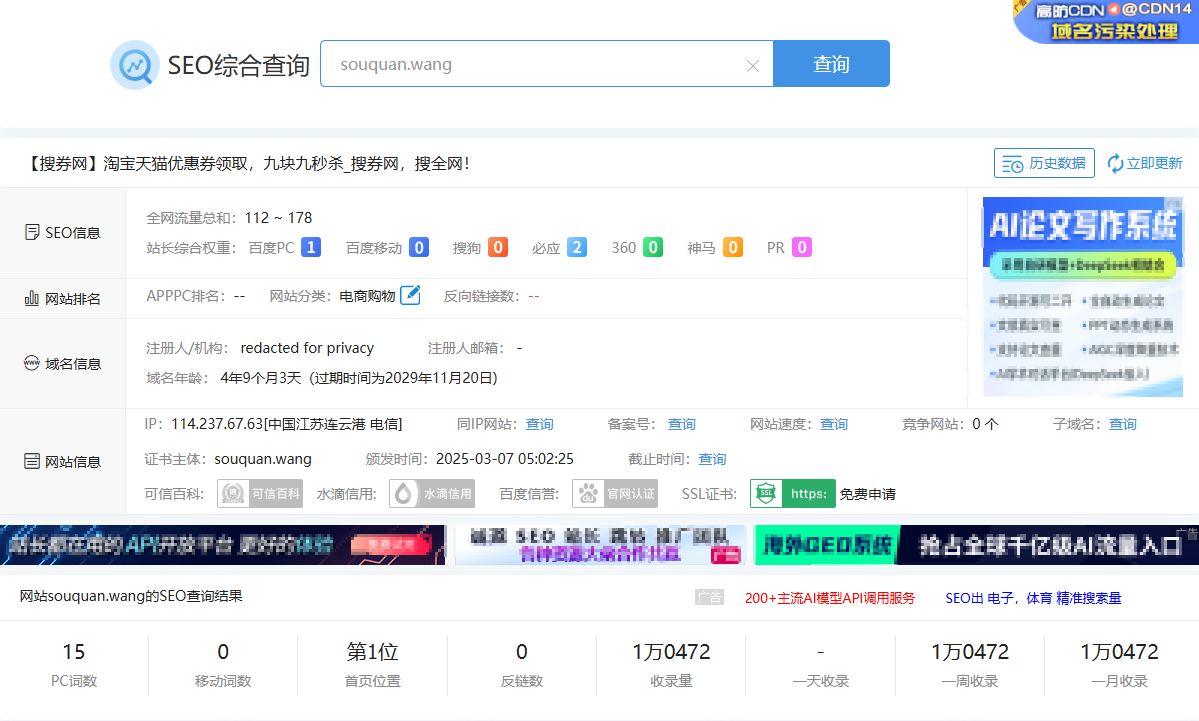The height and width of the screenshot is (721, 1199).
Task: Select the 域名信息 sidebar item
Action: pyautogui.click(x=62, y=363)
